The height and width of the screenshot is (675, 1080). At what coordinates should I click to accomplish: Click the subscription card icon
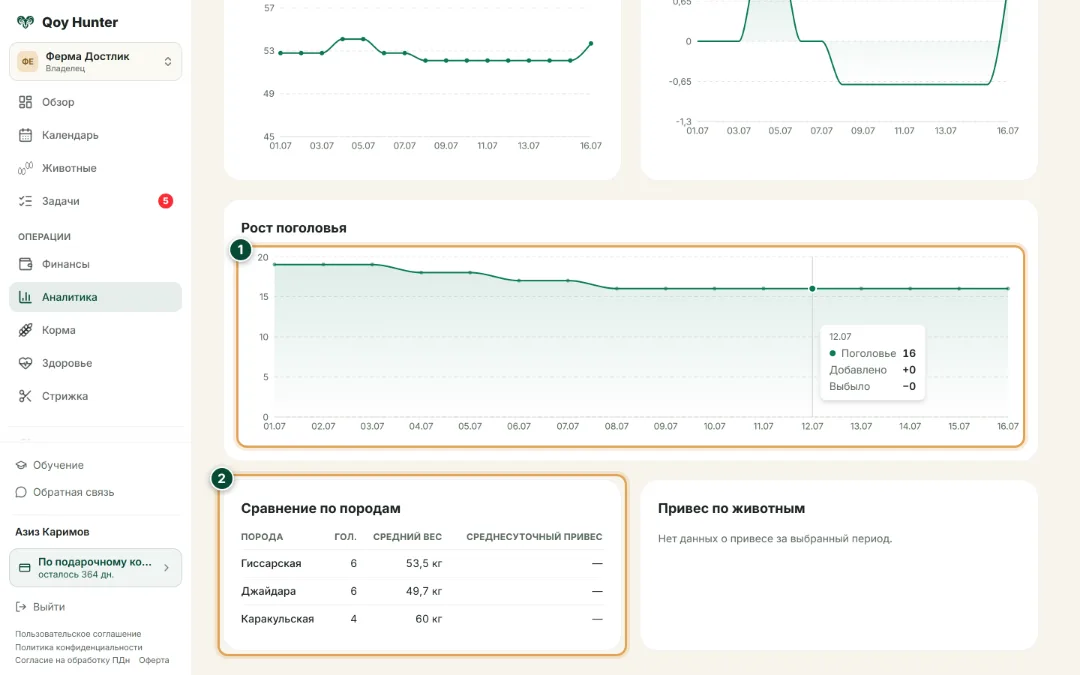[x=25, y=568]
